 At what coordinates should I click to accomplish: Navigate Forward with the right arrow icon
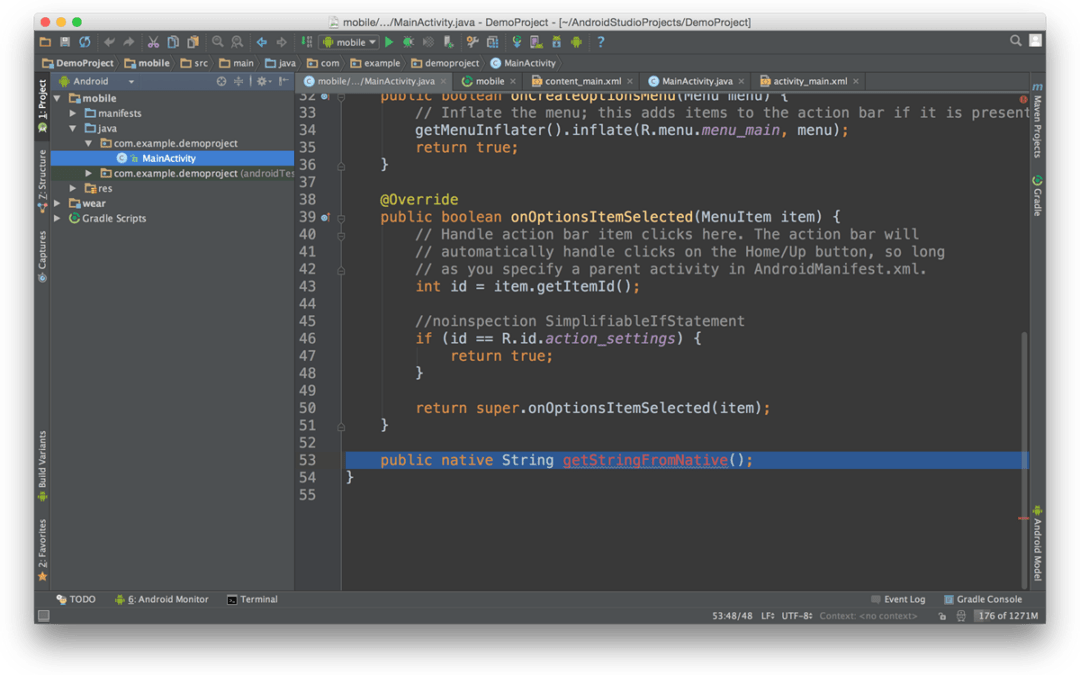pyautogui.click(x=282, y=42)
